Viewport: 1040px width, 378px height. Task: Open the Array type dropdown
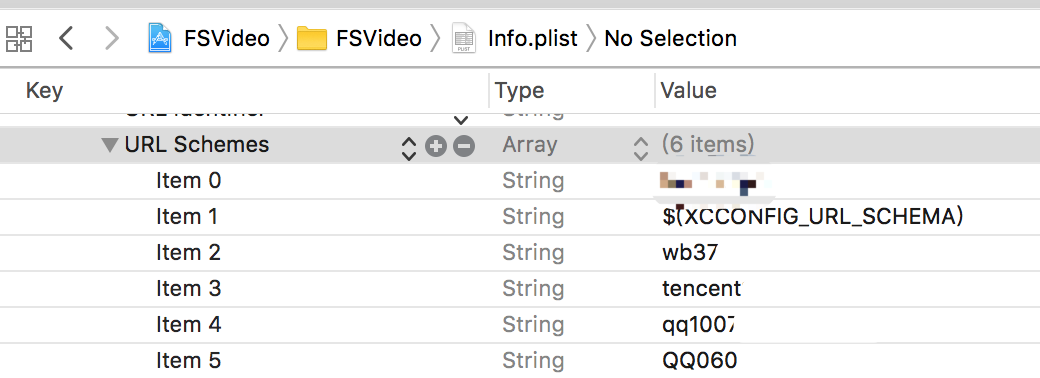point(640,148)
